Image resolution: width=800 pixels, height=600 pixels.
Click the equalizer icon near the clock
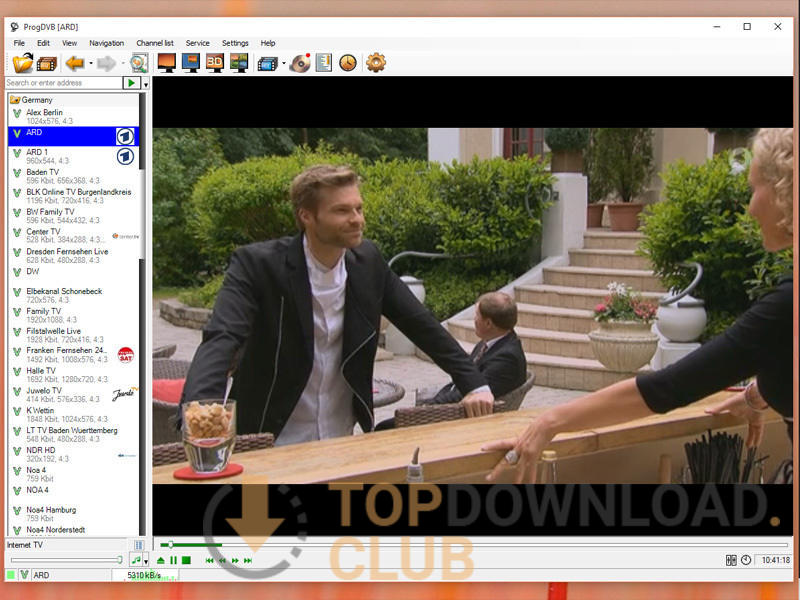pyautogui.click(x=731, y=560)
